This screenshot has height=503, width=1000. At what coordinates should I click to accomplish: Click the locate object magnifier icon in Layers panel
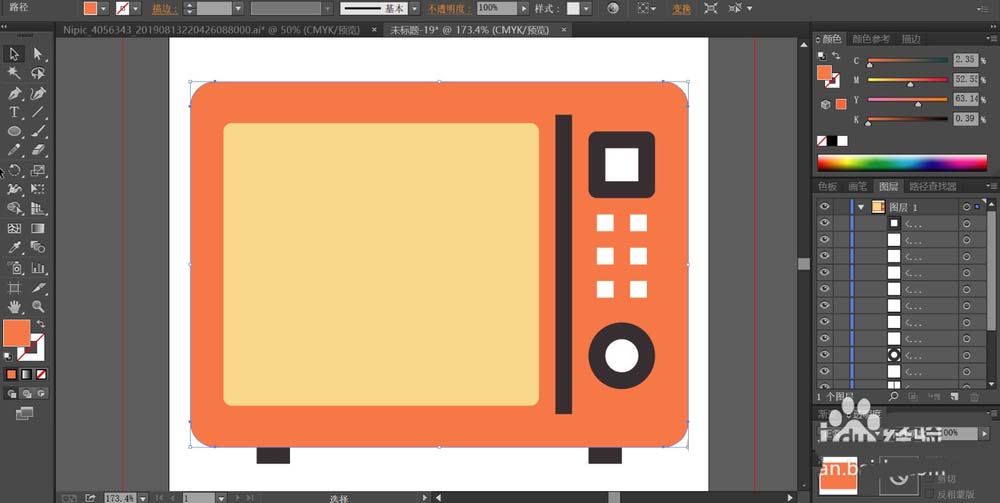coord(893,397)
